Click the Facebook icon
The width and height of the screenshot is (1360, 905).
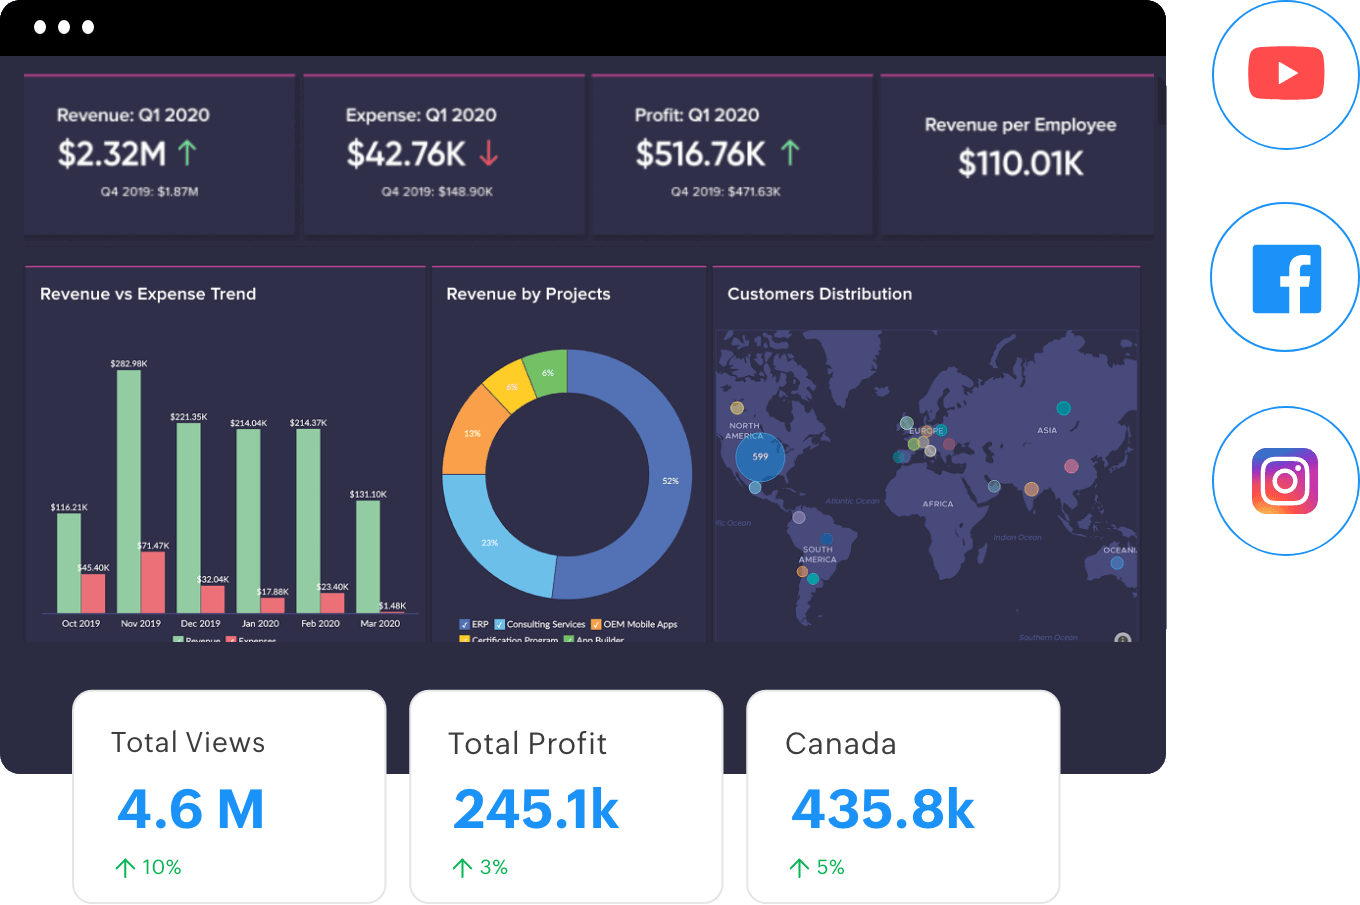point(1287,278)
